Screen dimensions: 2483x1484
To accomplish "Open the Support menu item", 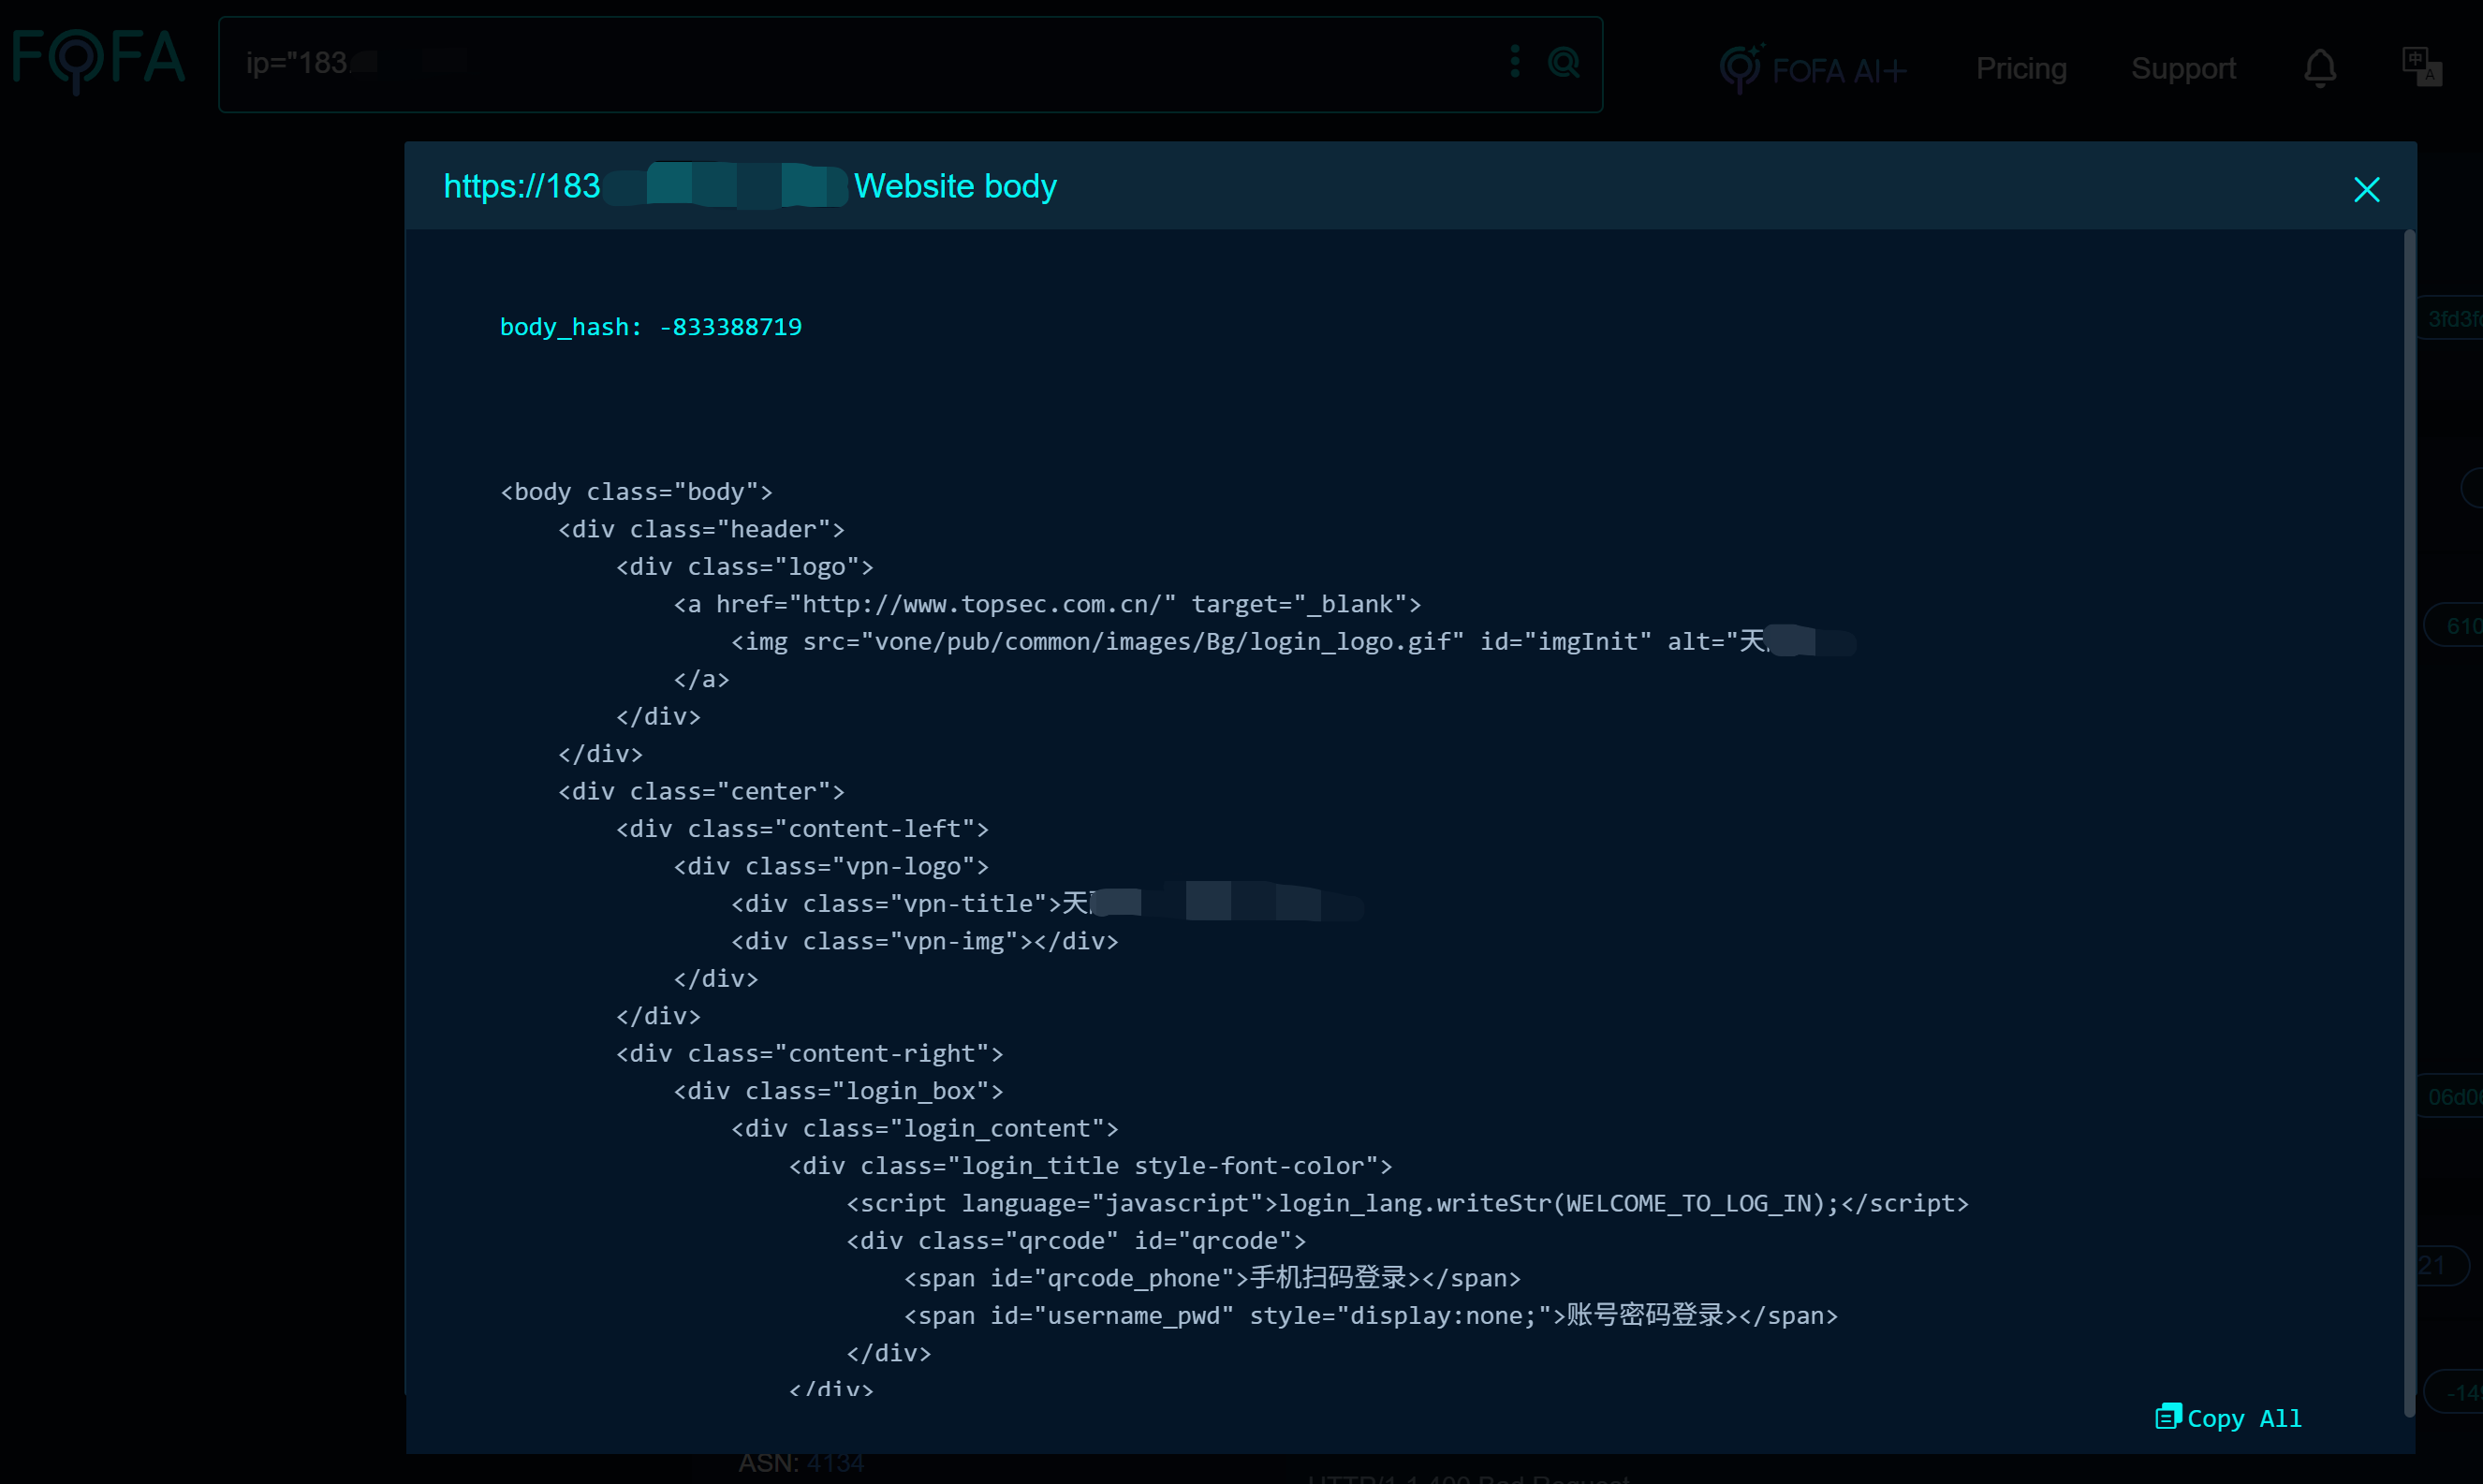I will pyautogui.click(x=2183, y=68).
